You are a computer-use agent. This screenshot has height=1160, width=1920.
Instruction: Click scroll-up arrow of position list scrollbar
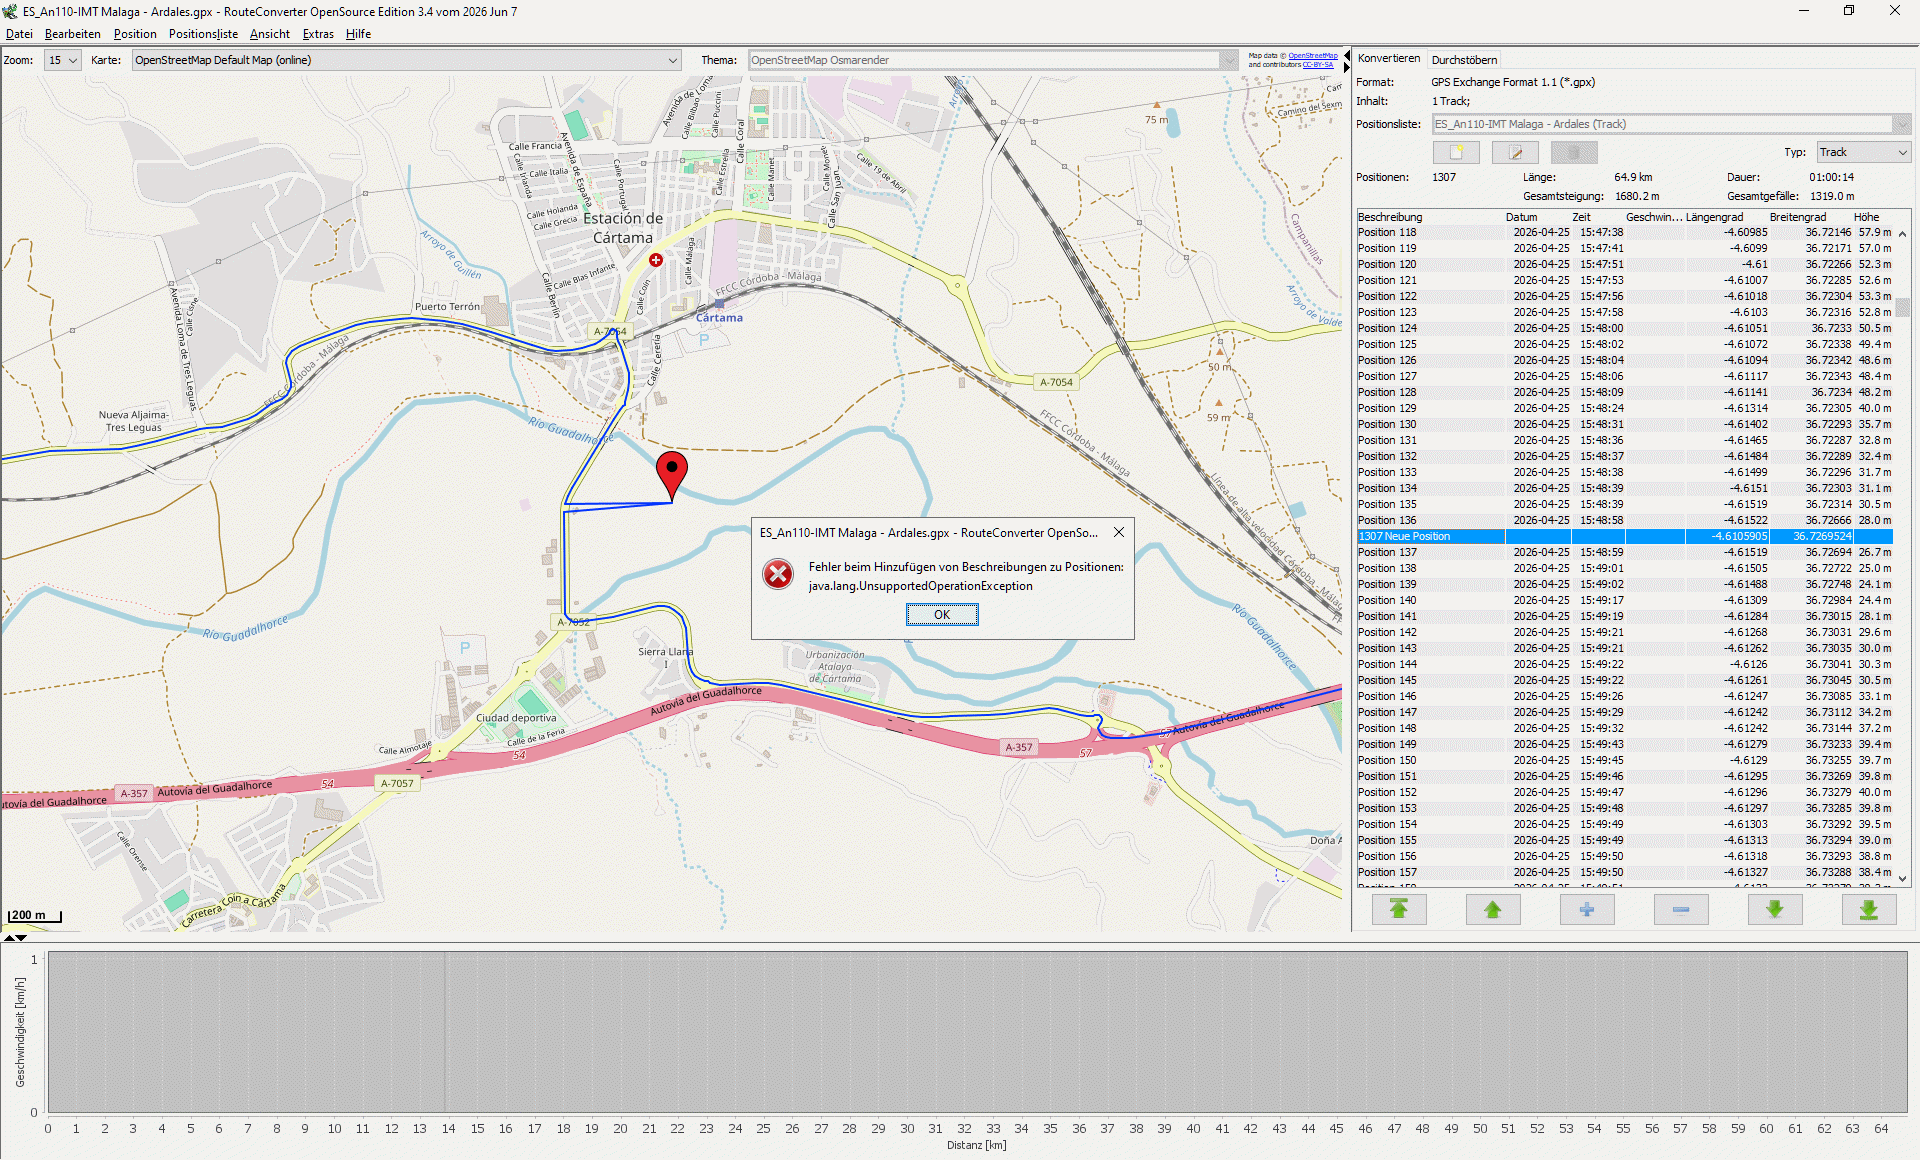[x=1902, y=234]
